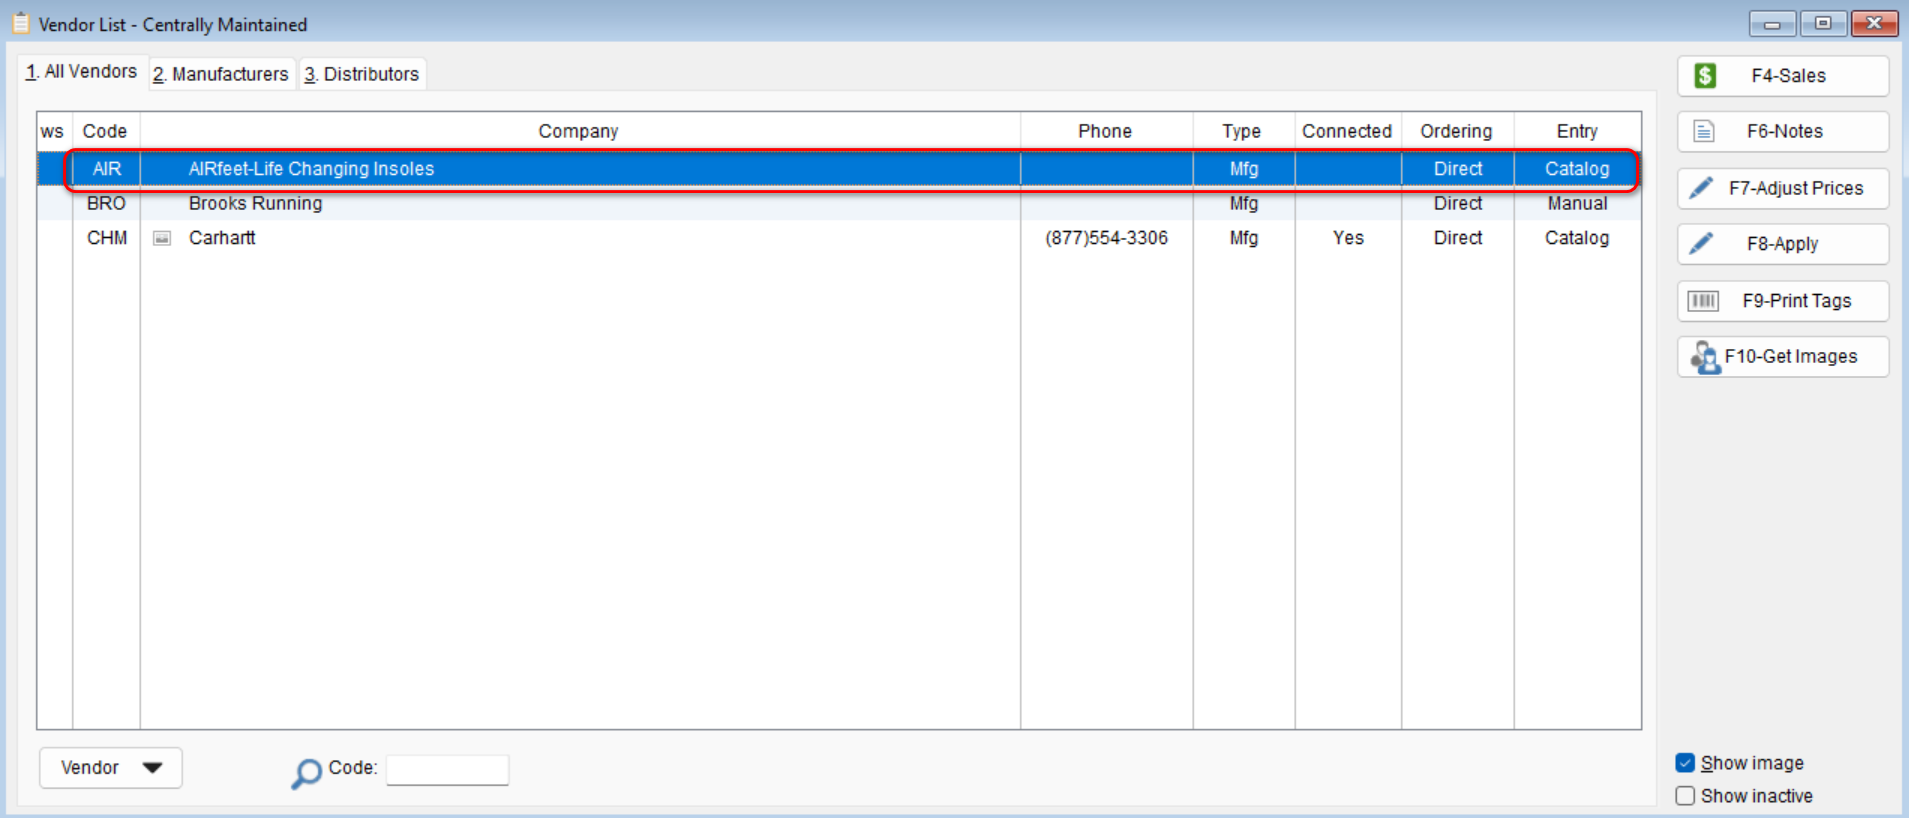Click F7-Adjust Prices button label
Viewport: 1909px width, 818px height.
[x=1796, y=188]
